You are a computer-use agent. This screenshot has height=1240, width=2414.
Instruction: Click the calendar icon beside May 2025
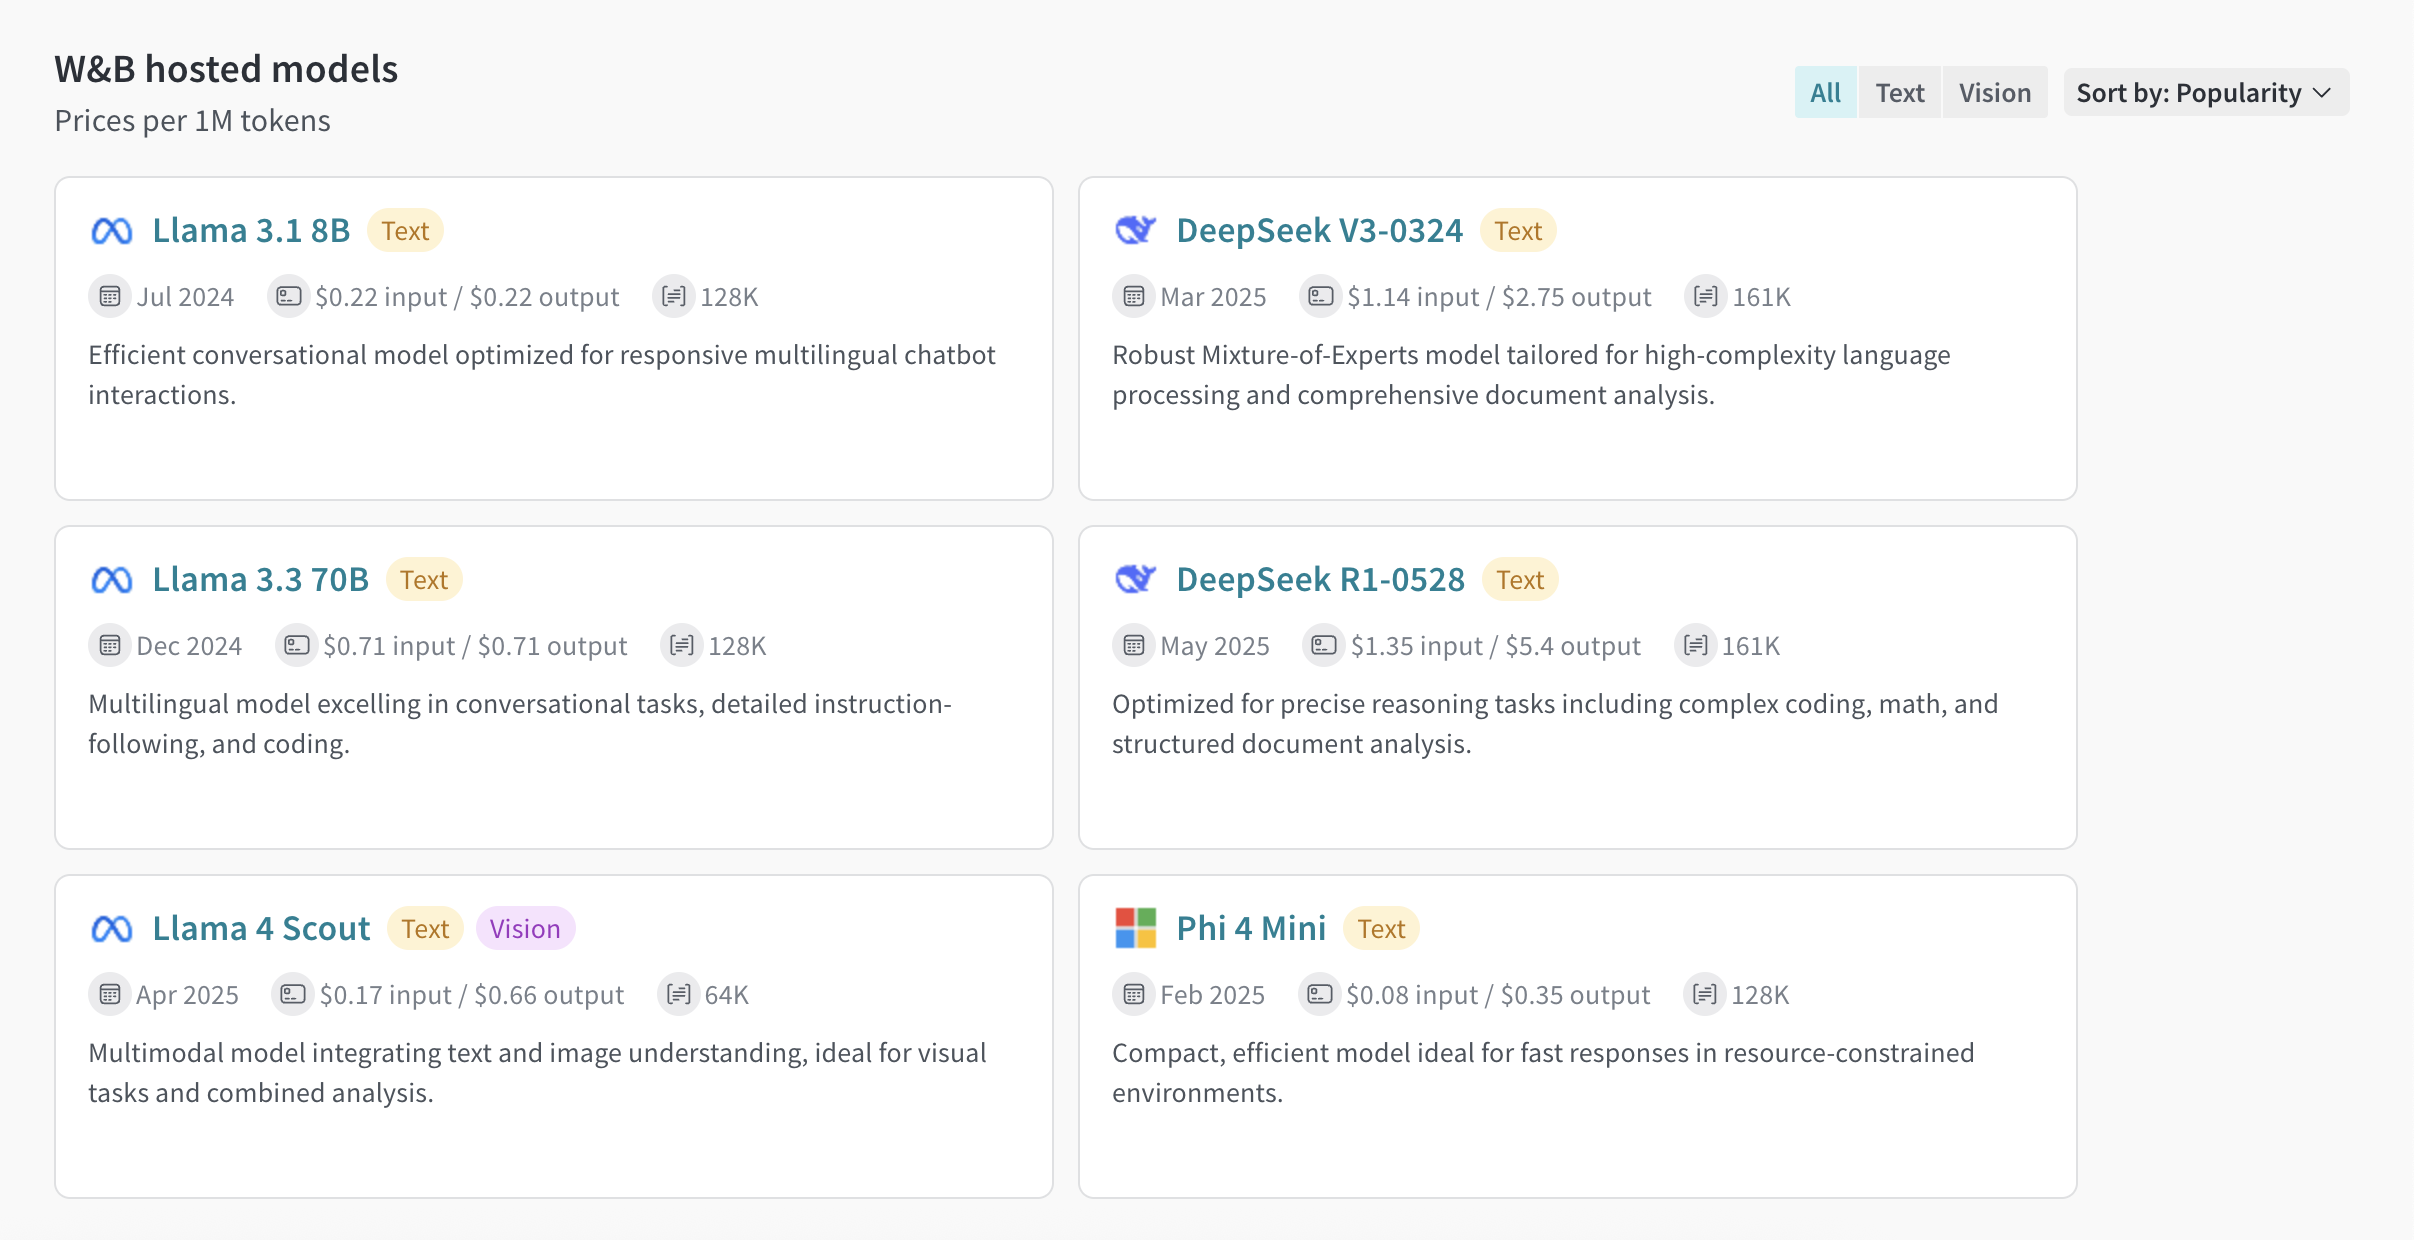click(1133, 646)
